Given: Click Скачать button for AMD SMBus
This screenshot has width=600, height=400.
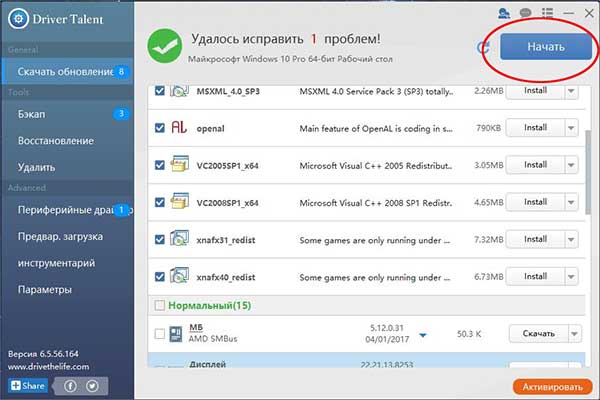Looking at the screenshot, I should pos(539,334).
